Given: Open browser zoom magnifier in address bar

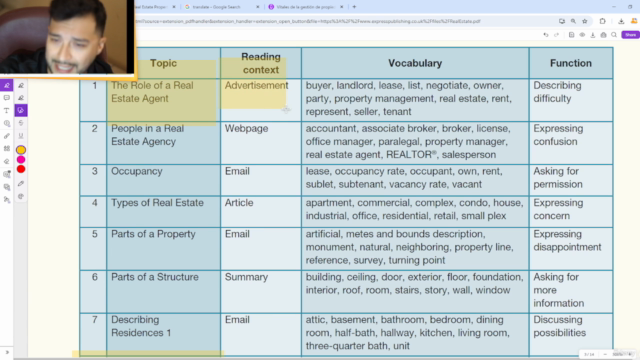Looking at the screenshot, I should click(x=573, y=21).
